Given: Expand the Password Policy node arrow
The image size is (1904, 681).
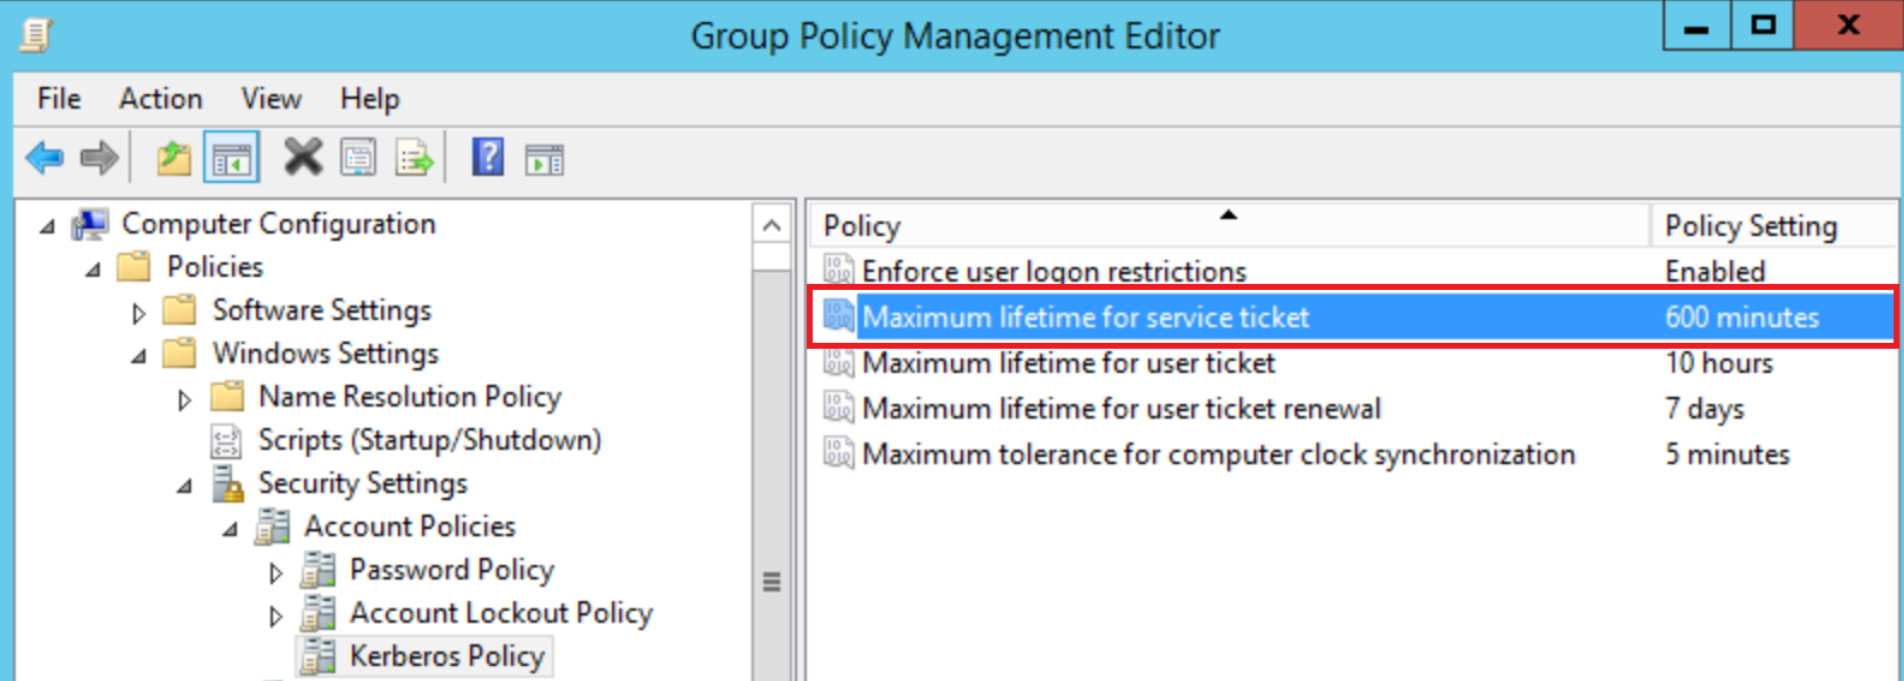Looking at the screenshot, I should point(276,572).
